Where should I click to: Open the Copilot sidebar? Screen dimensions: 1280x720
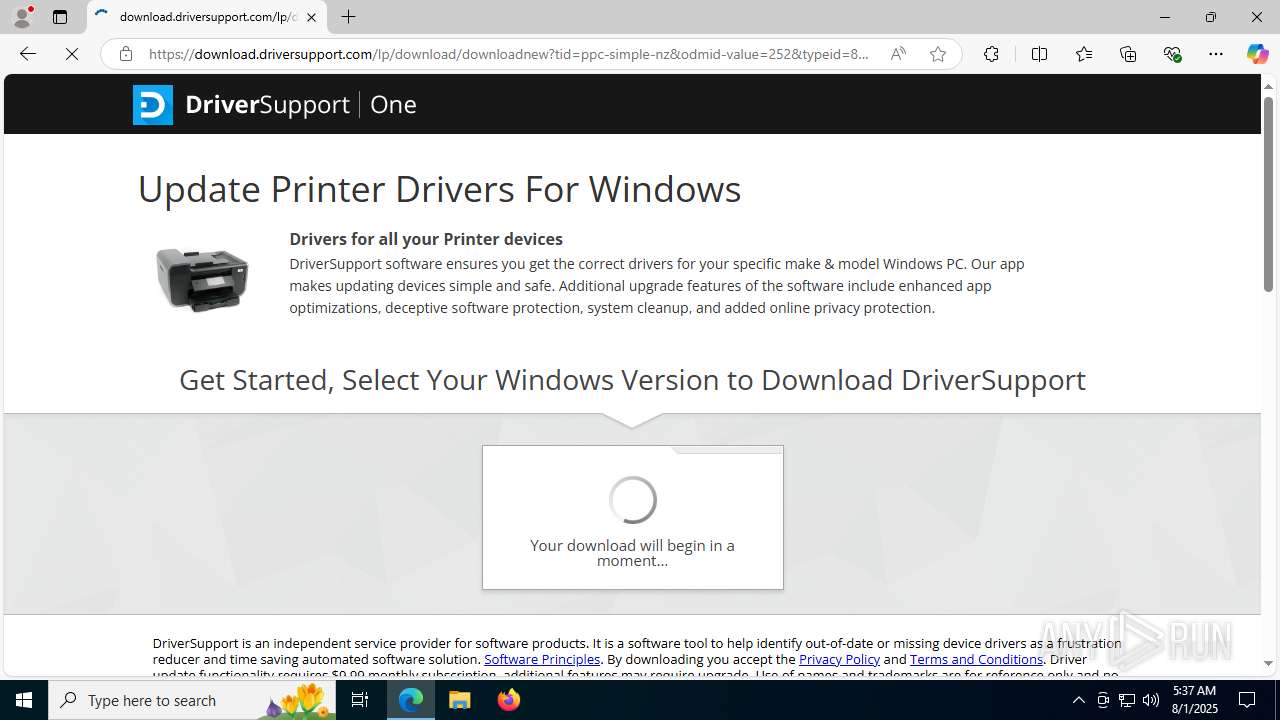coord(1257,54)
